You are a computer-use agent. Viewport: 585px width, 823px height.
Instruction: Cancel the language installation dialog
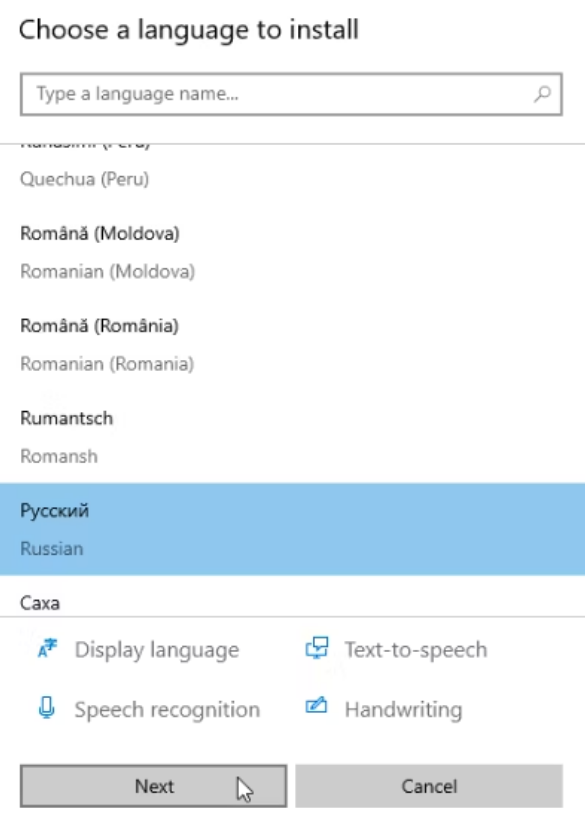tap(429, 786)
